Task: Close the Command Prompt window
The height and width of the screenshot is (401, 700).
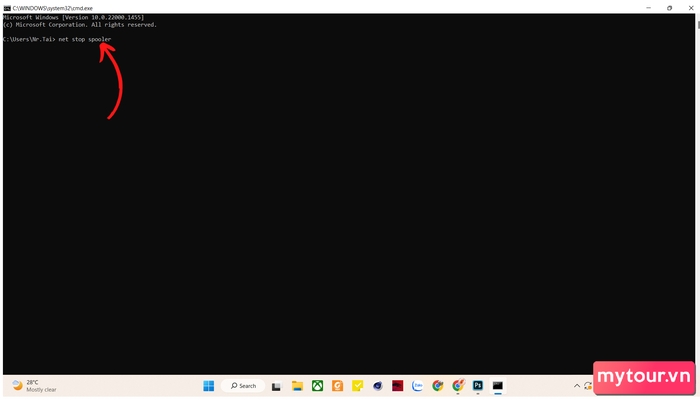Action: click(x=690, y=8)
